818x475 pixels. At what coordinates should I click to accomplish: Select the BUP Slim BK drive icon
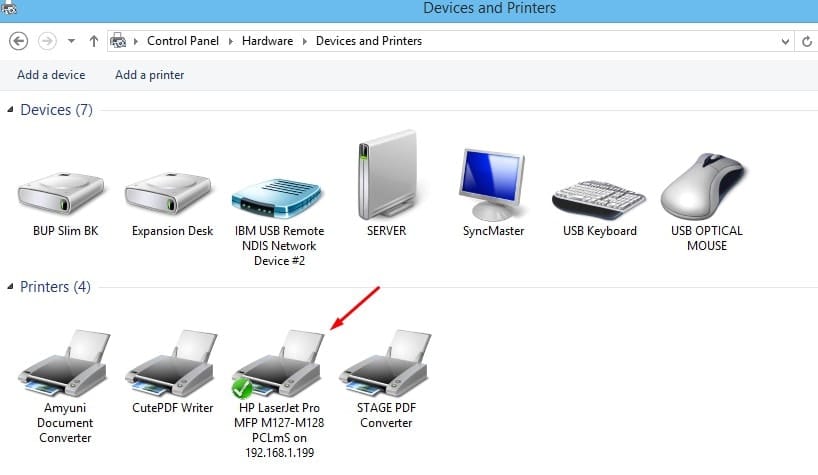[62, 194]
